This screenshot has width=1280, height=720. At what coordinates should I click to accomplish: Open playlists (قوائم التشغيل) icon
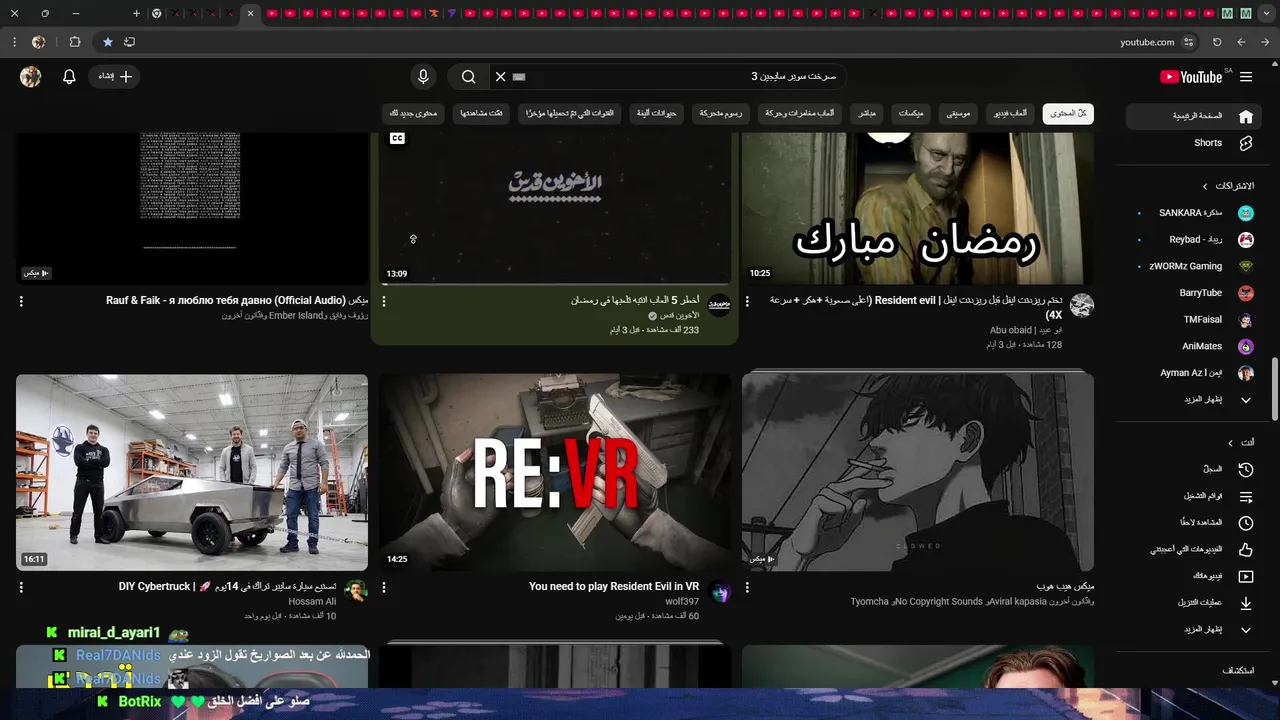point(1246,496)
